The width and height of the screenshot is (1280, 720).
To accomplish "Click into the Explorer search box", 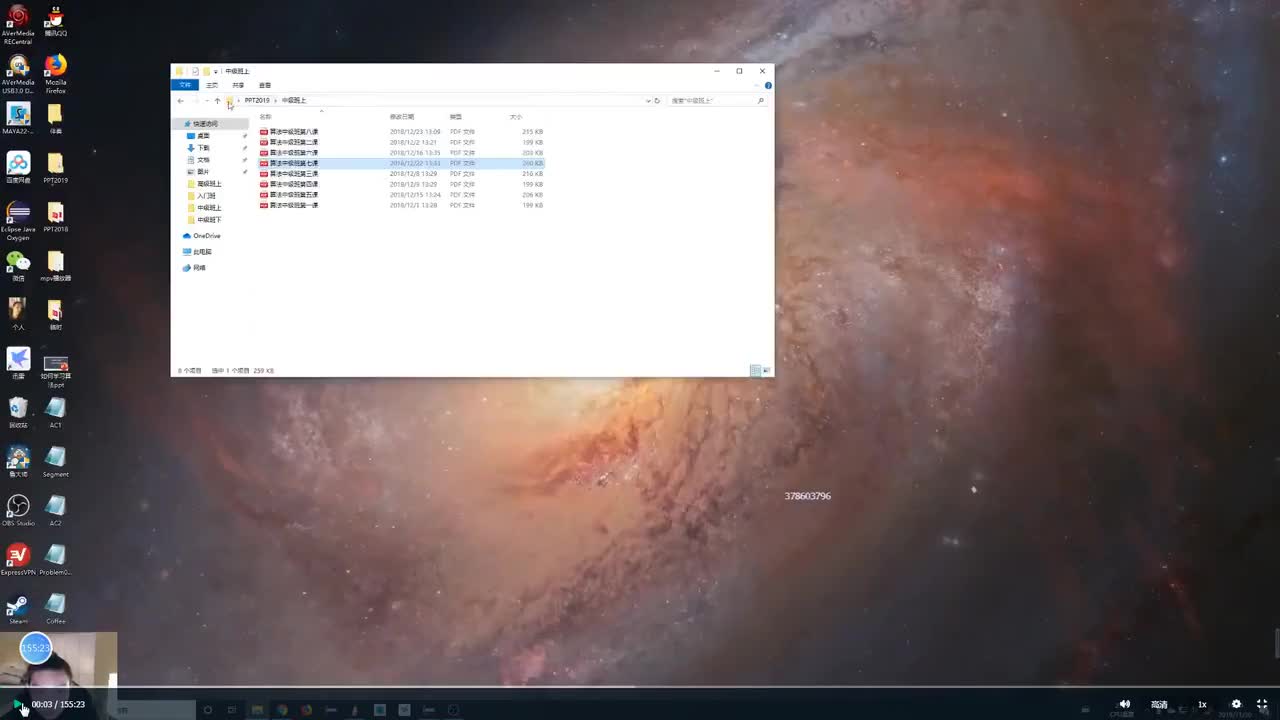I will click(x=717, y=101).
